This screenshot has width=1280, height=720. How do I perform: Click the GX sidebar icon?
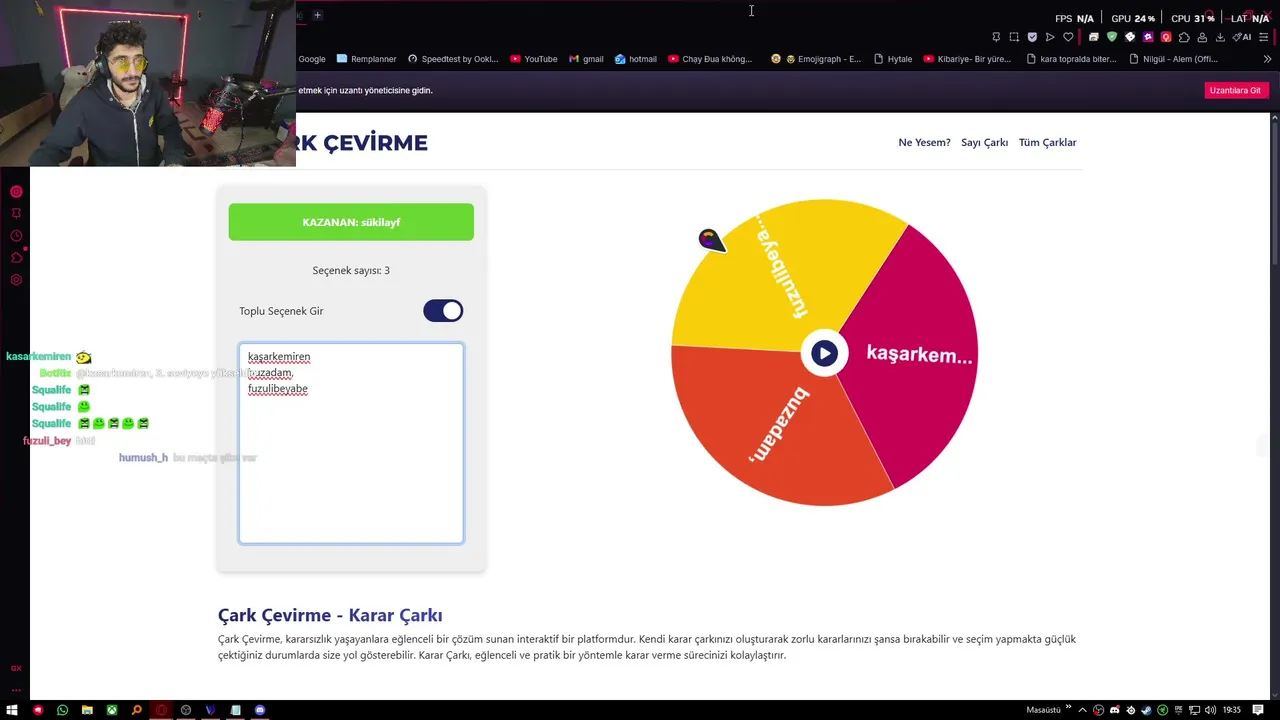point(16,668)
